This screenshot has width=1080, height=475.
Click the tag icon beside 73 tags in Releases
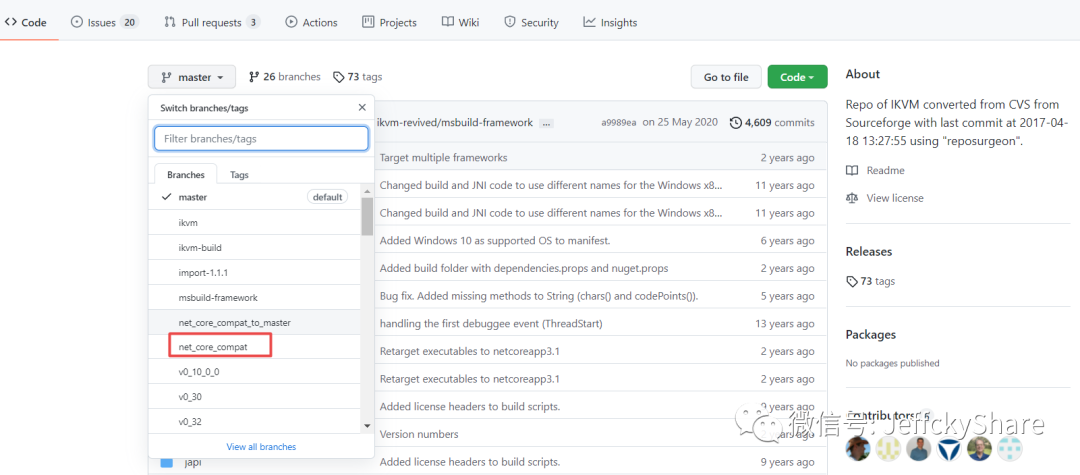(852, 282)
